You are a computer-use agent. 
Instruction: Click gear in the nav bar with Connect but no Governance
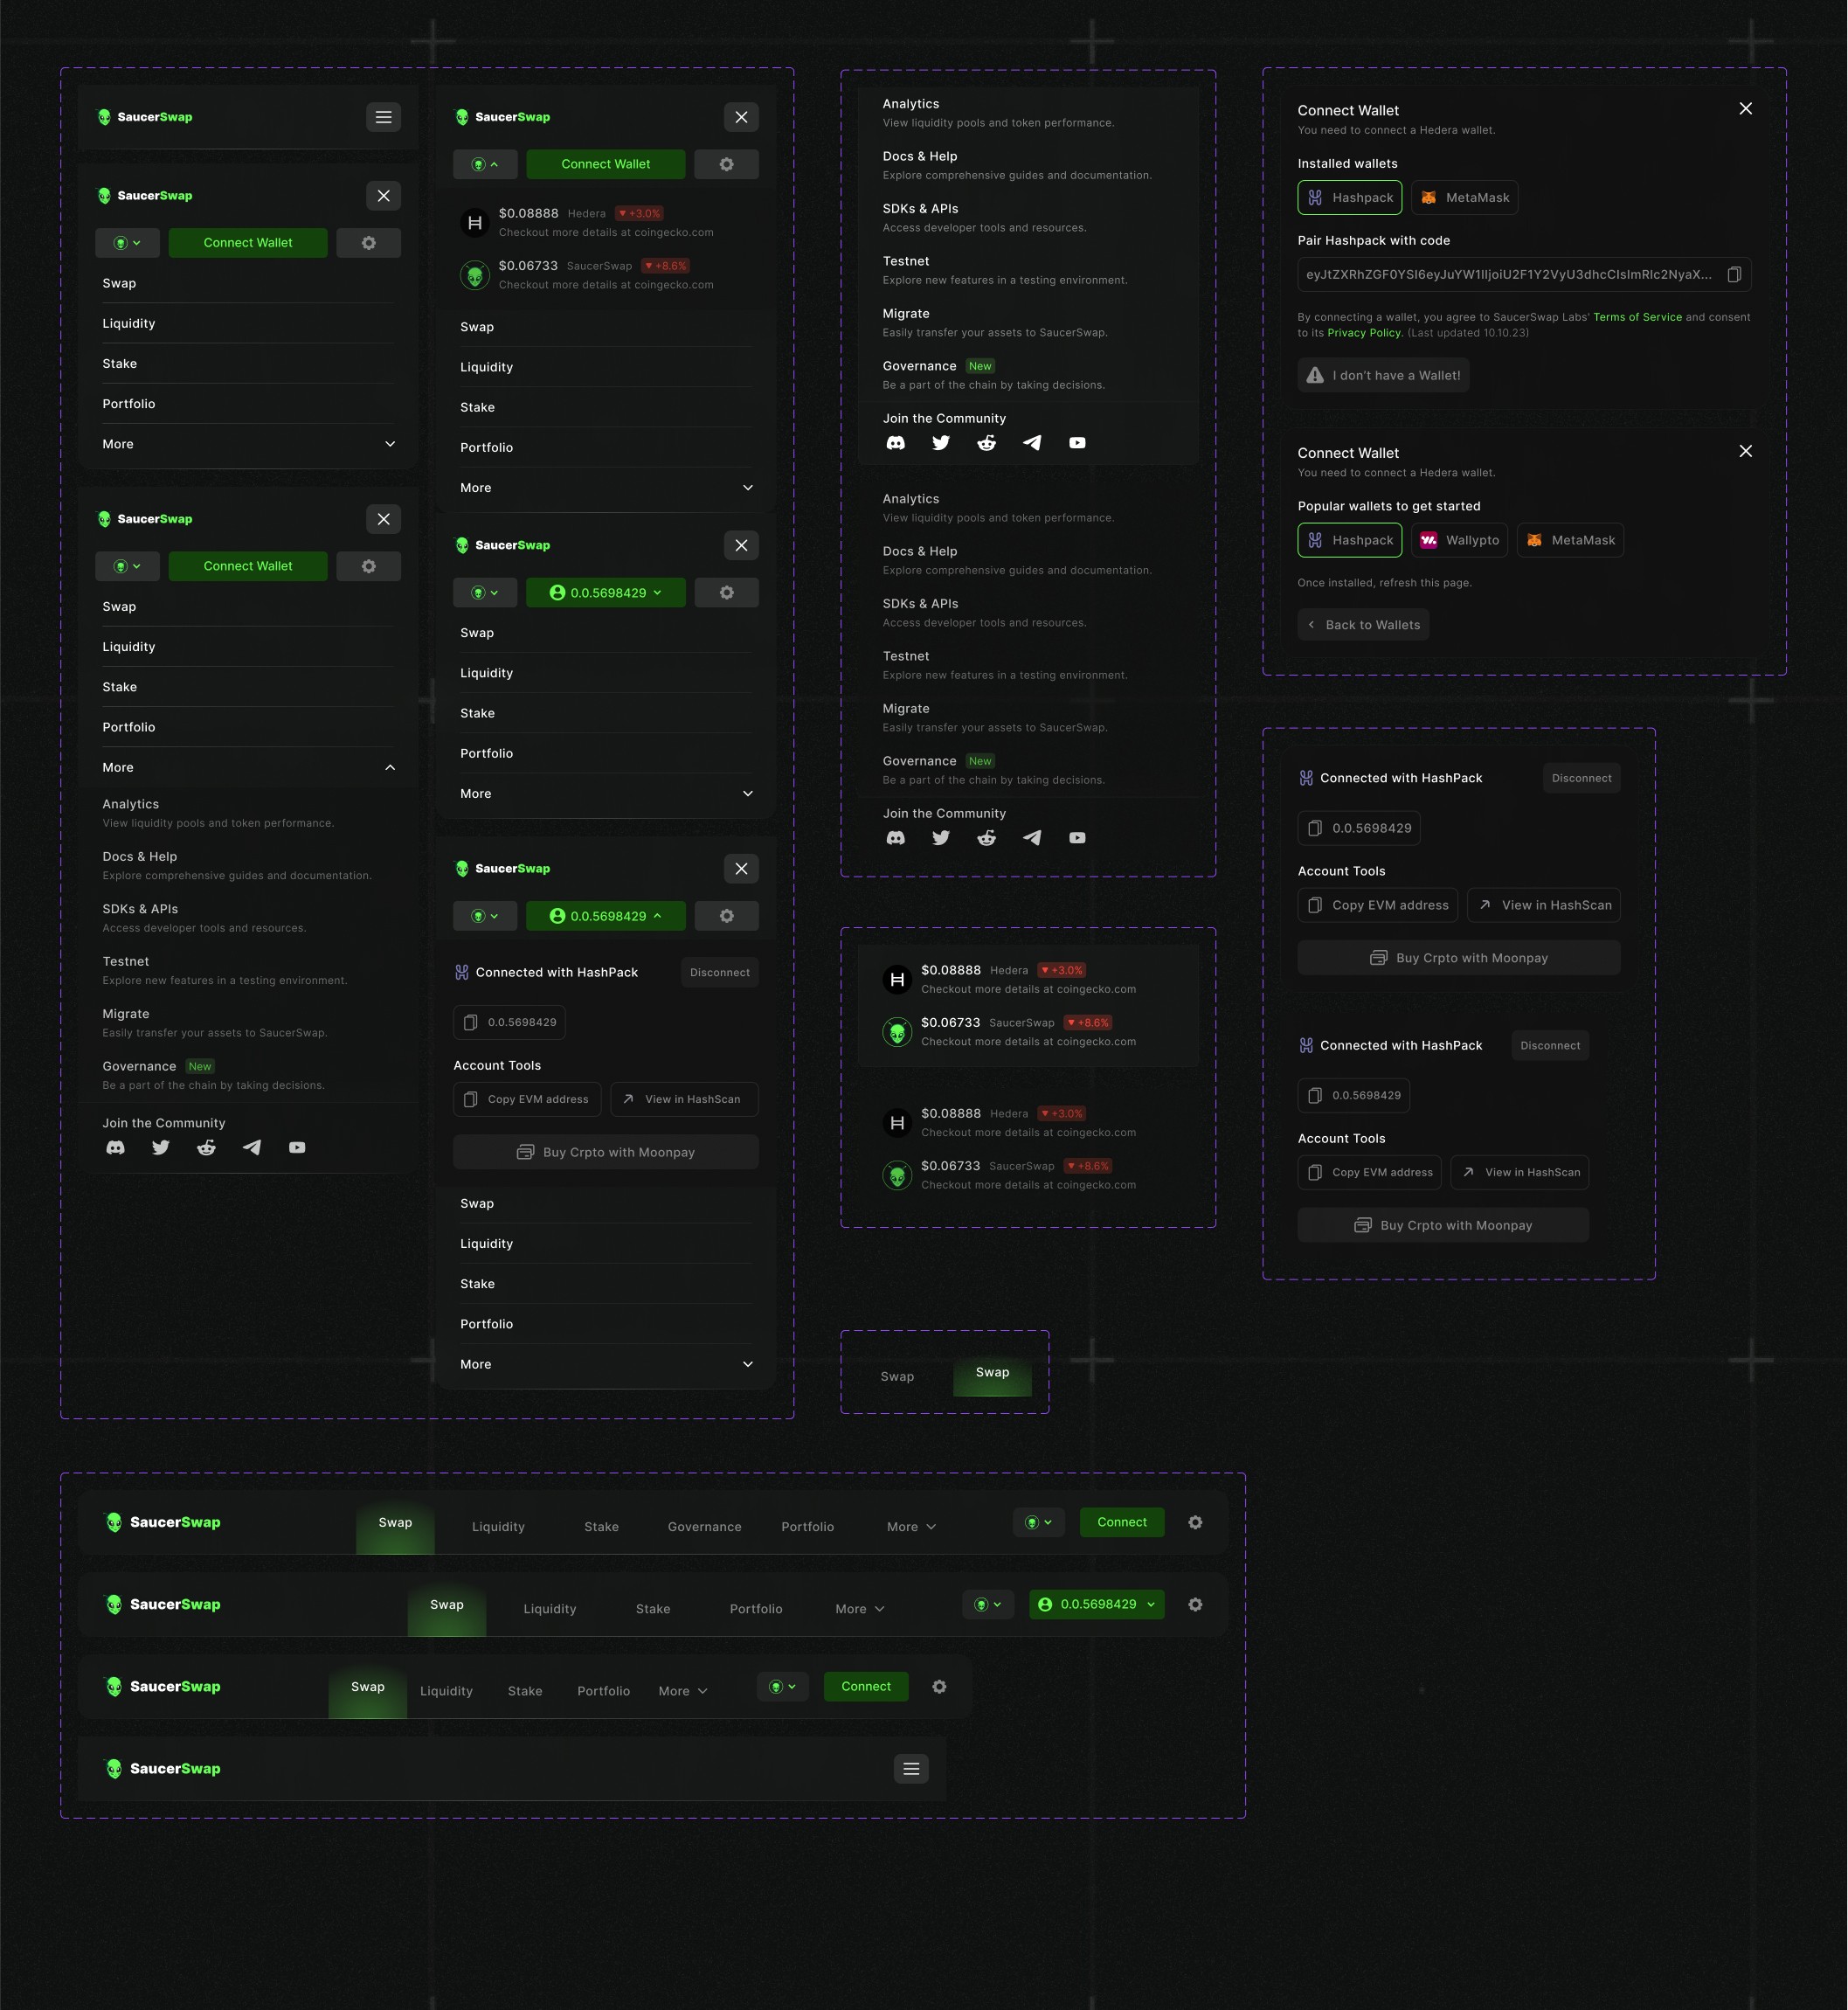(939, 1687)
